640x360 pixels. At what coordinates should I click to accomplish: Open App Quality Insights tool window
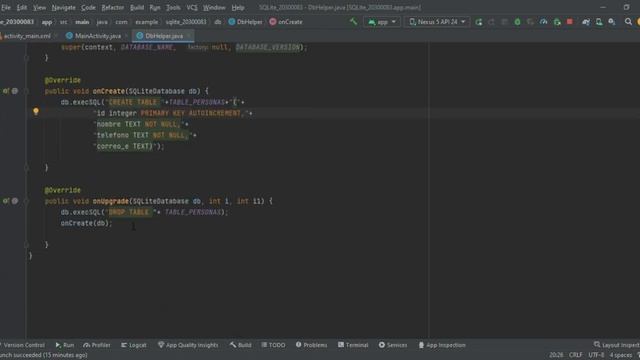tap(188, 345)
